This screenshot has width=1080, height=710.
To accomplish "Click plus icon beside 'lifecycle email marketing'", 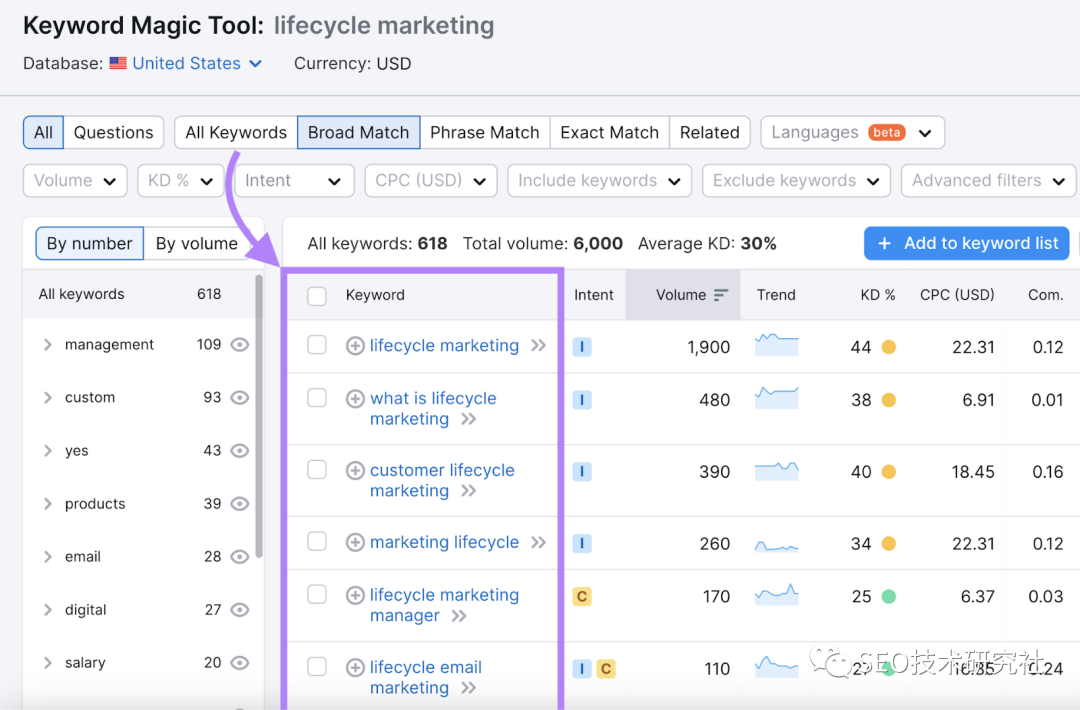I will pyautogui.click(x=355, y=668).
